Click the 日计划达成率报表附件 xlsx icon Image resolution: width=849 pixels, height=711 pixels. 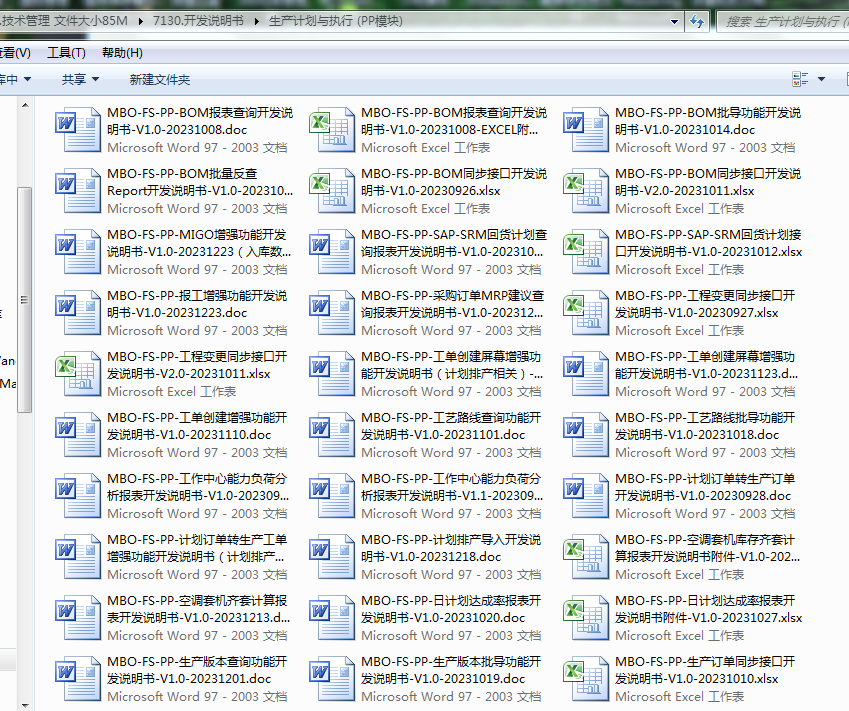[x=586, y=618]
